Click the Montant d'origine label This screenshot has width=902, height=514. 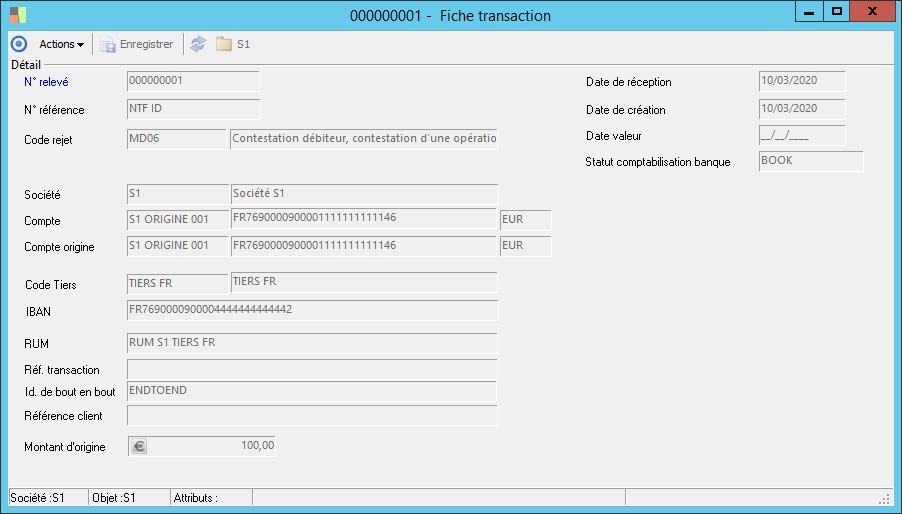(64, 447)
